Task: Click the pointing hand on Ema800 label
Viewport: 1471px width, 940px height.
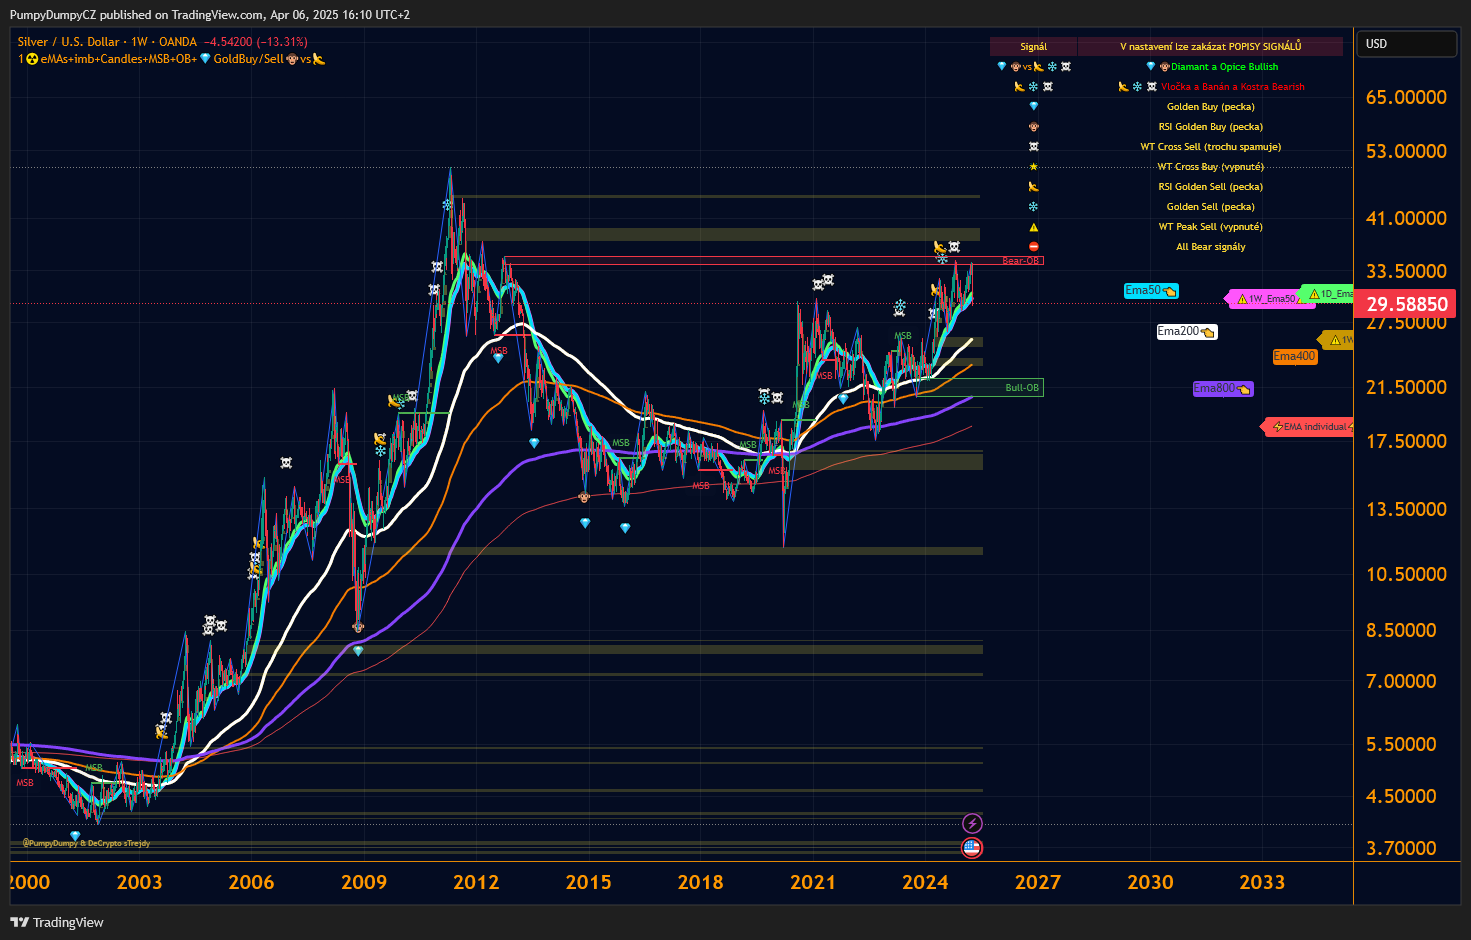Action: [1243, 389]
